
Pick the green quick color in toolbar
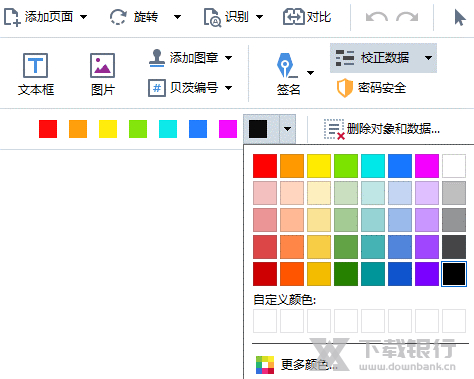point(138,129)
